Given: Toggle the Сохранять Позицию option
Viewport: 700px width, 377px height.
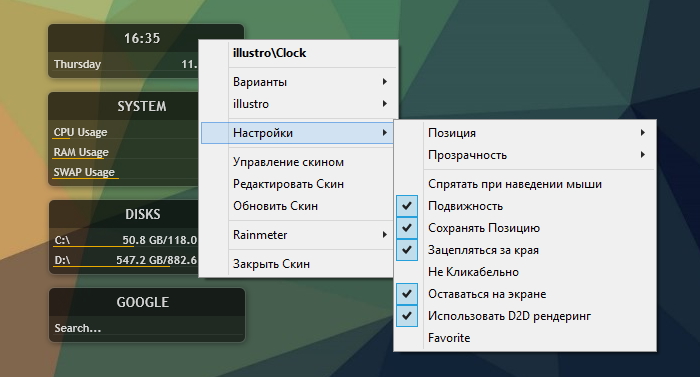Looking at the screenshot, I should tap(525, 228).
